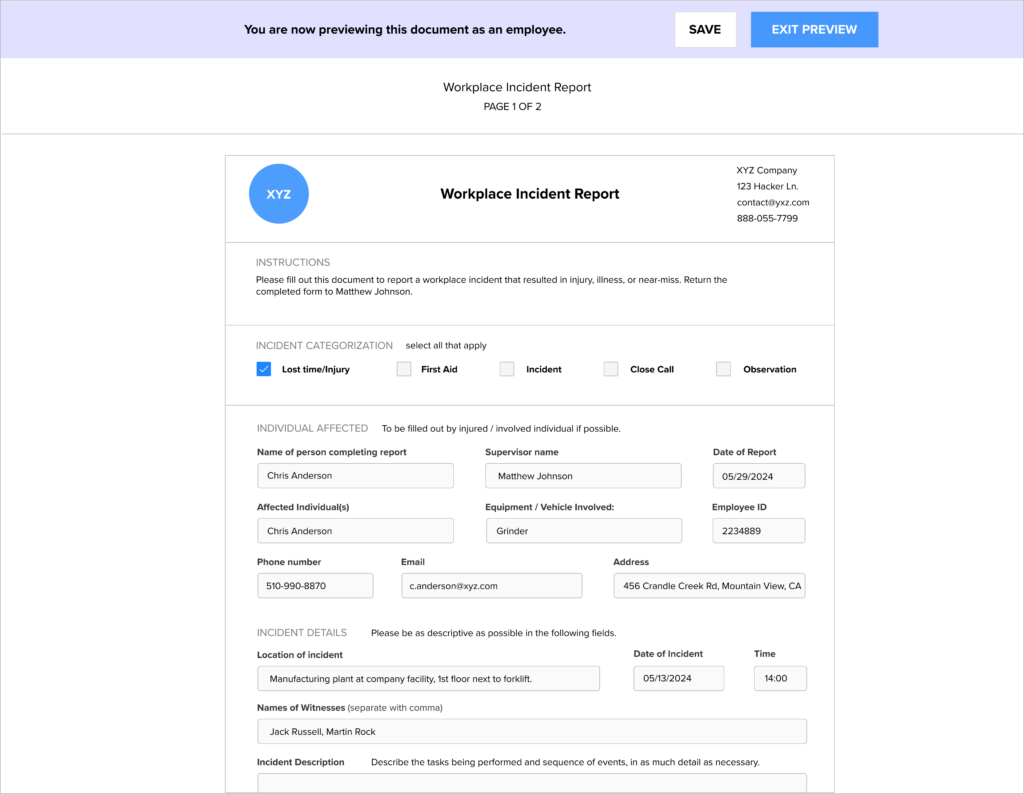The image size is (1024, 794).
Task: Select the Employee ID field
Action: coord(758,530)
